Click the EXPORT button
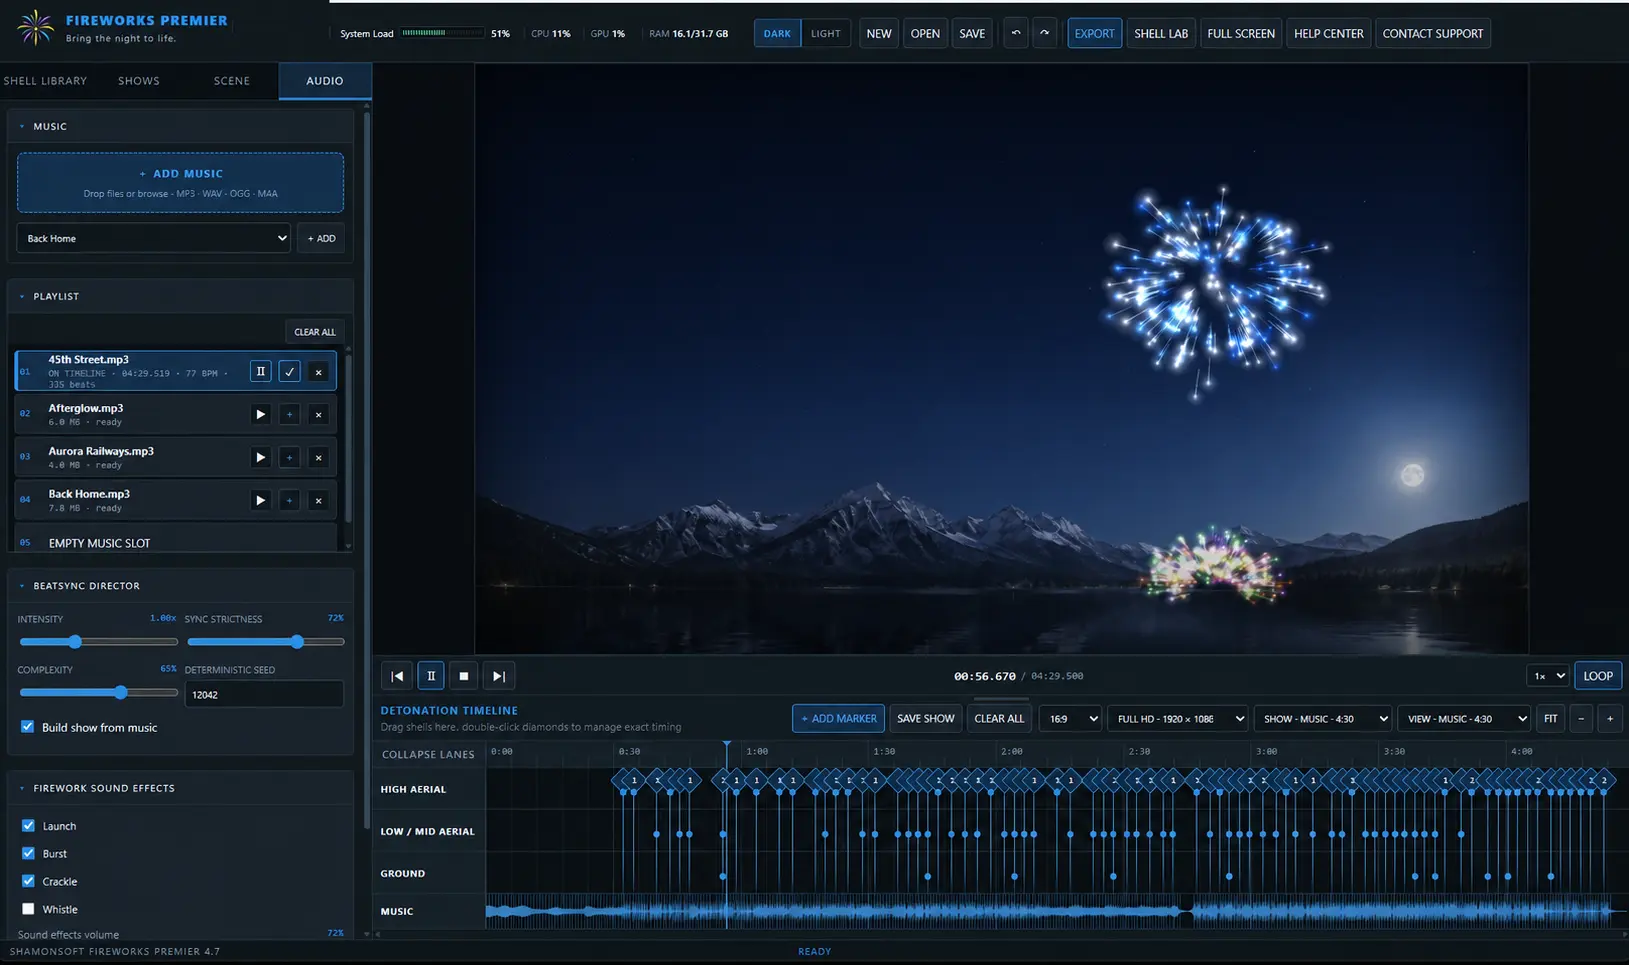Image resolution: width=1629 pixels, height=965 pixels. click(1094, 33)
